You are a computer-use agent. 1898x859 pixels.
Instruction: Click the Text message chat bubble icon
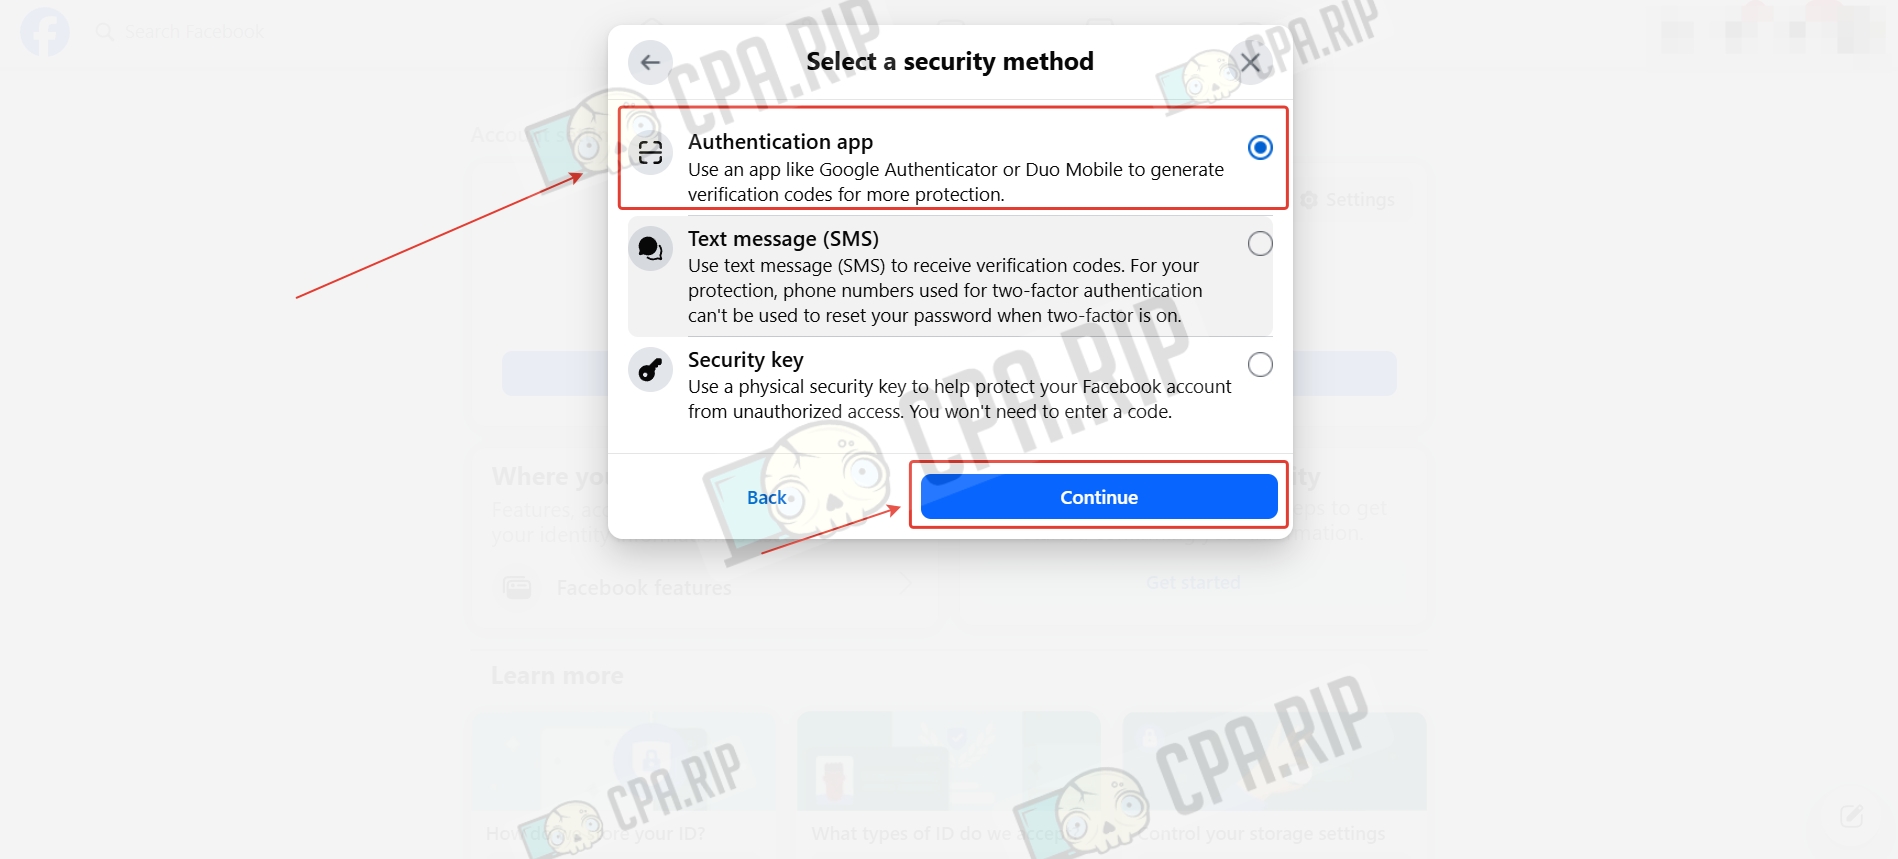[x=650, y=248]
